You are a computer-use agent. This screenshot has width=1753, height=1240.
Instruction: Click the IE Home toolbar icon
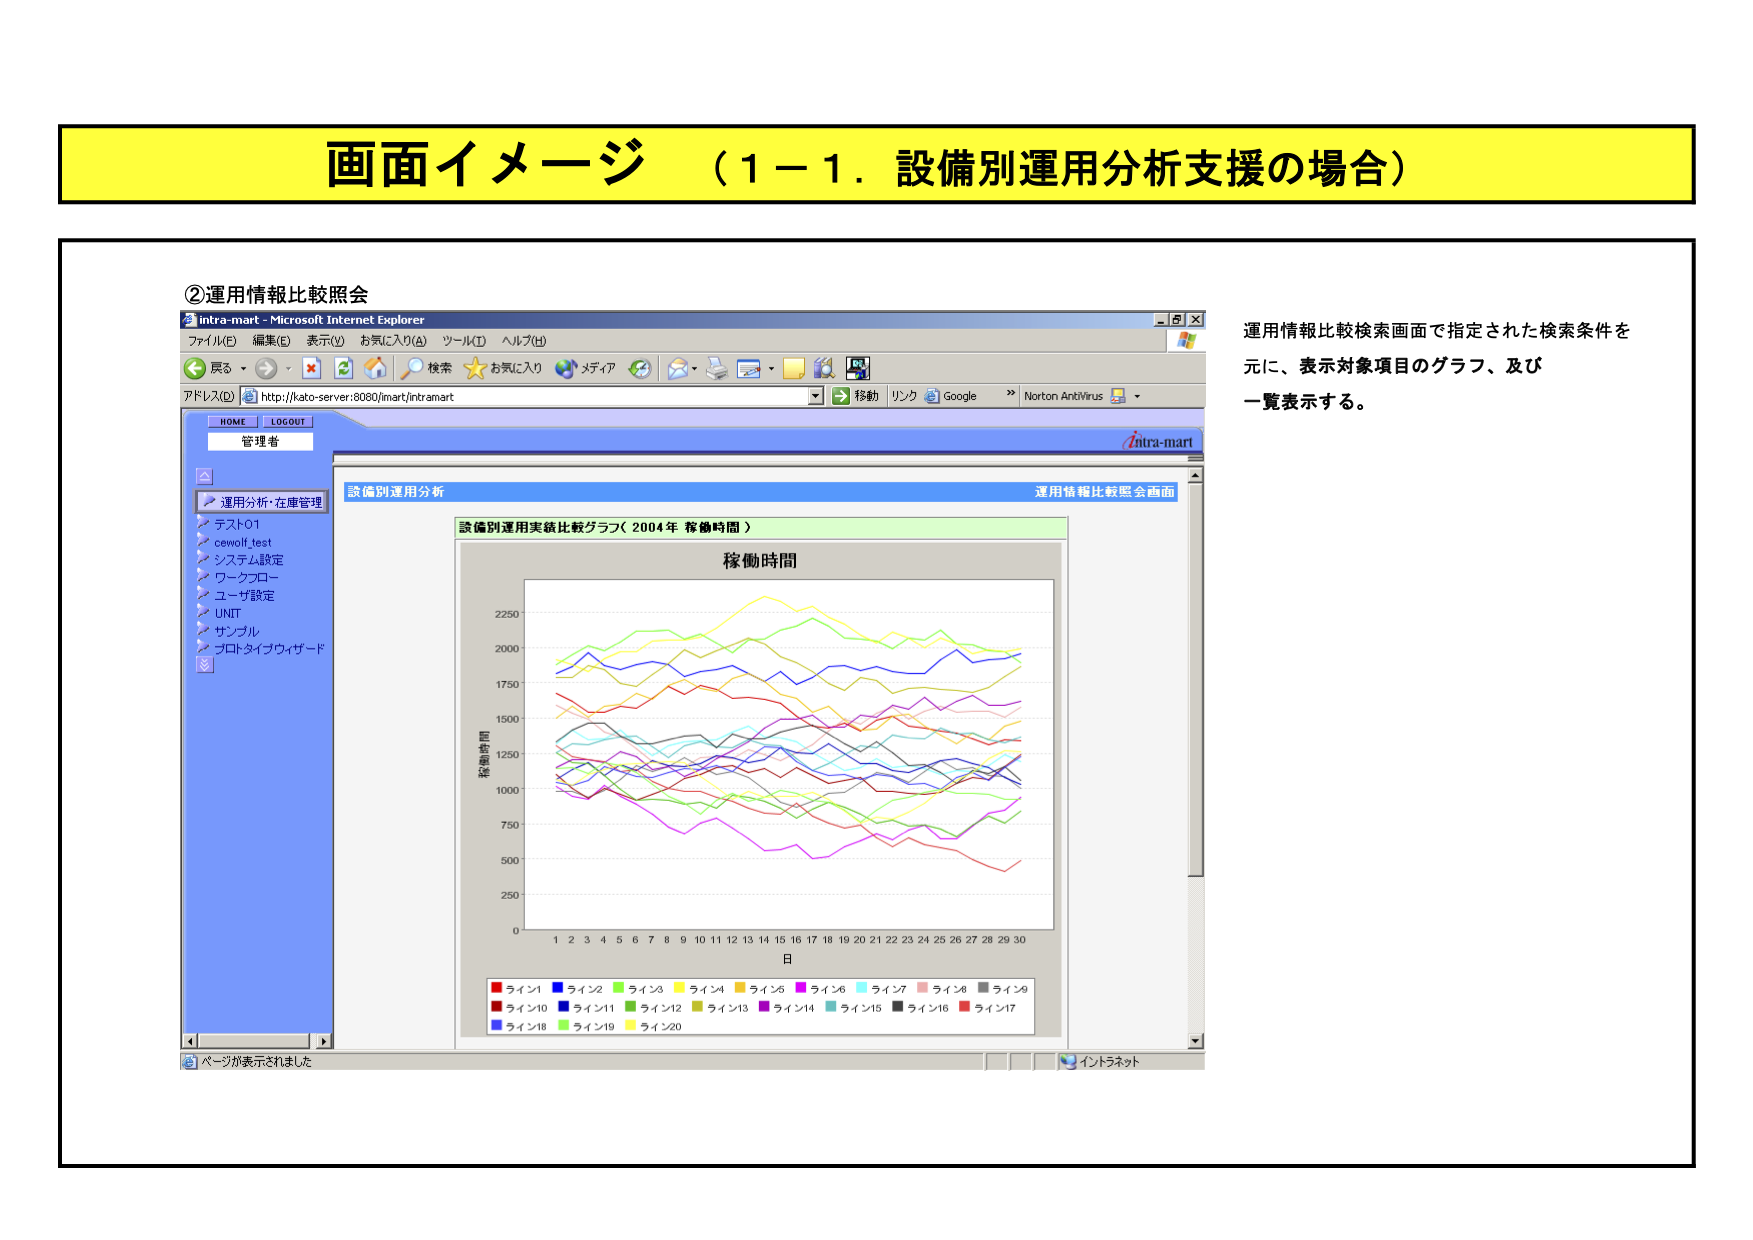click(x=375, y=369)
